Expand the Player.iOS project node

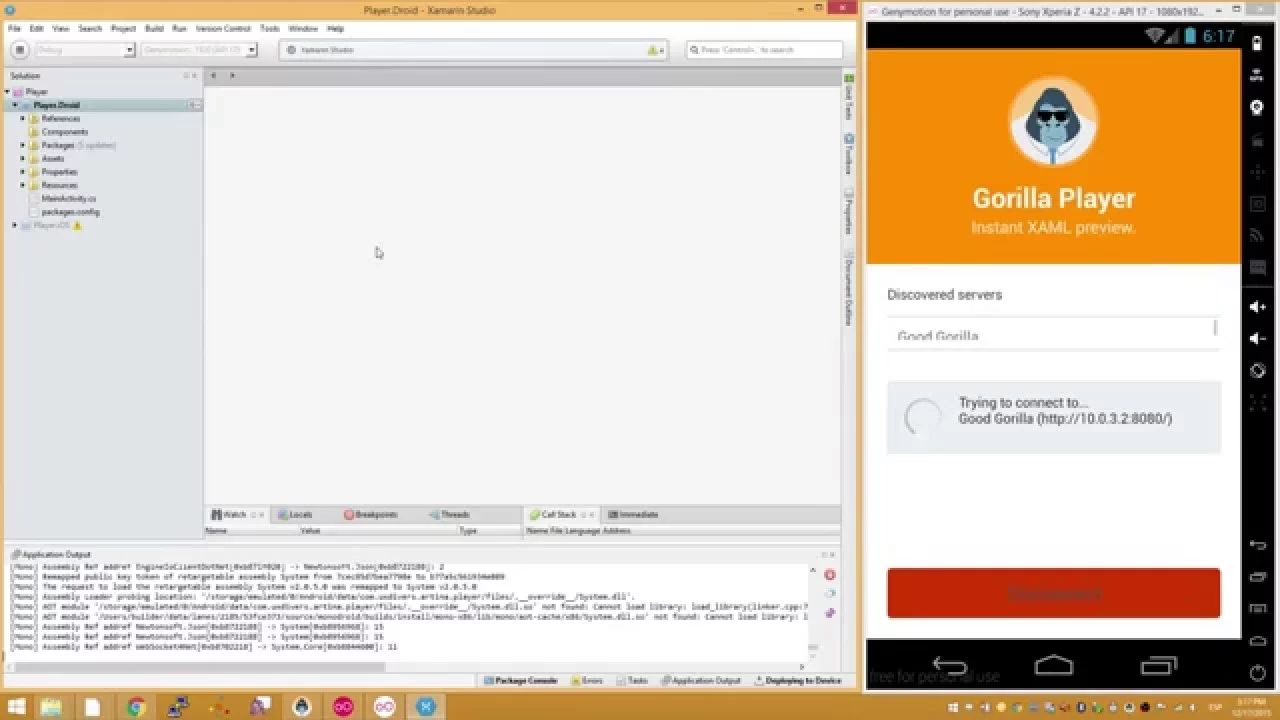pyautogui.click(x=15, y=225)
